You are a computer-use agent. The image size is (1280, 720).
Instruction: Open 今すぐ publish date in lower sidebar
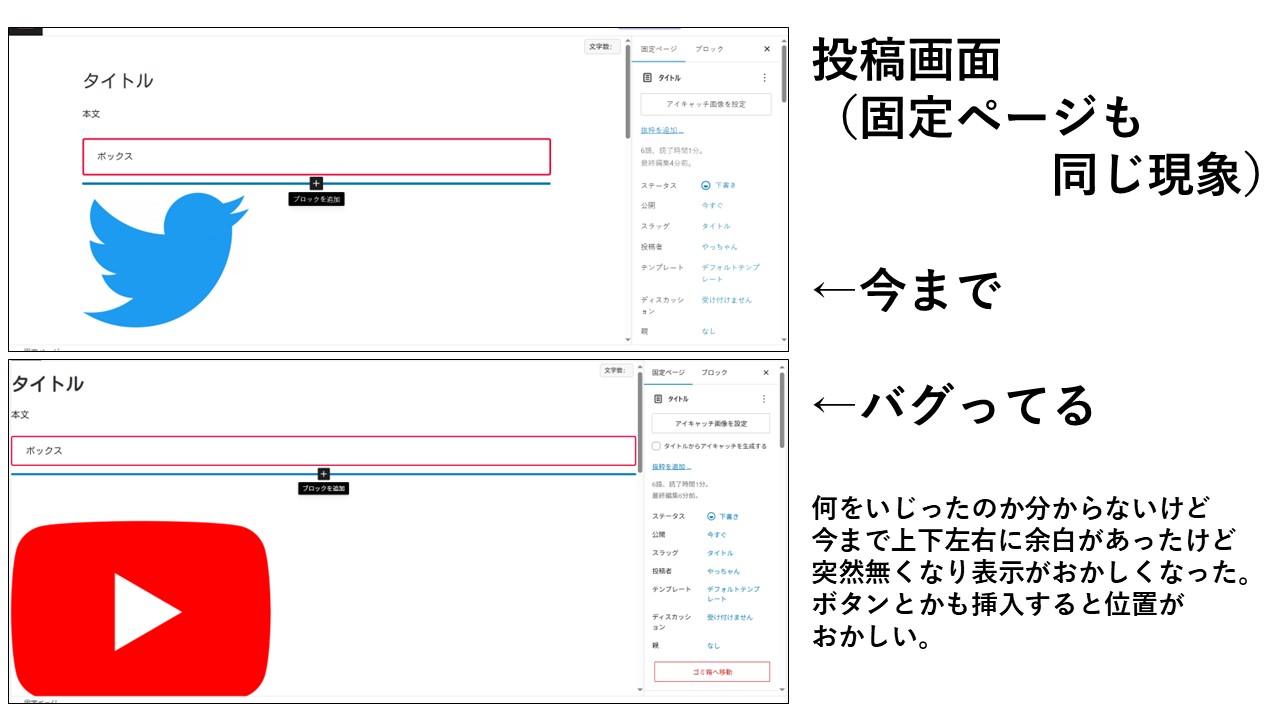pyautogui.click(x=717, y=535)
